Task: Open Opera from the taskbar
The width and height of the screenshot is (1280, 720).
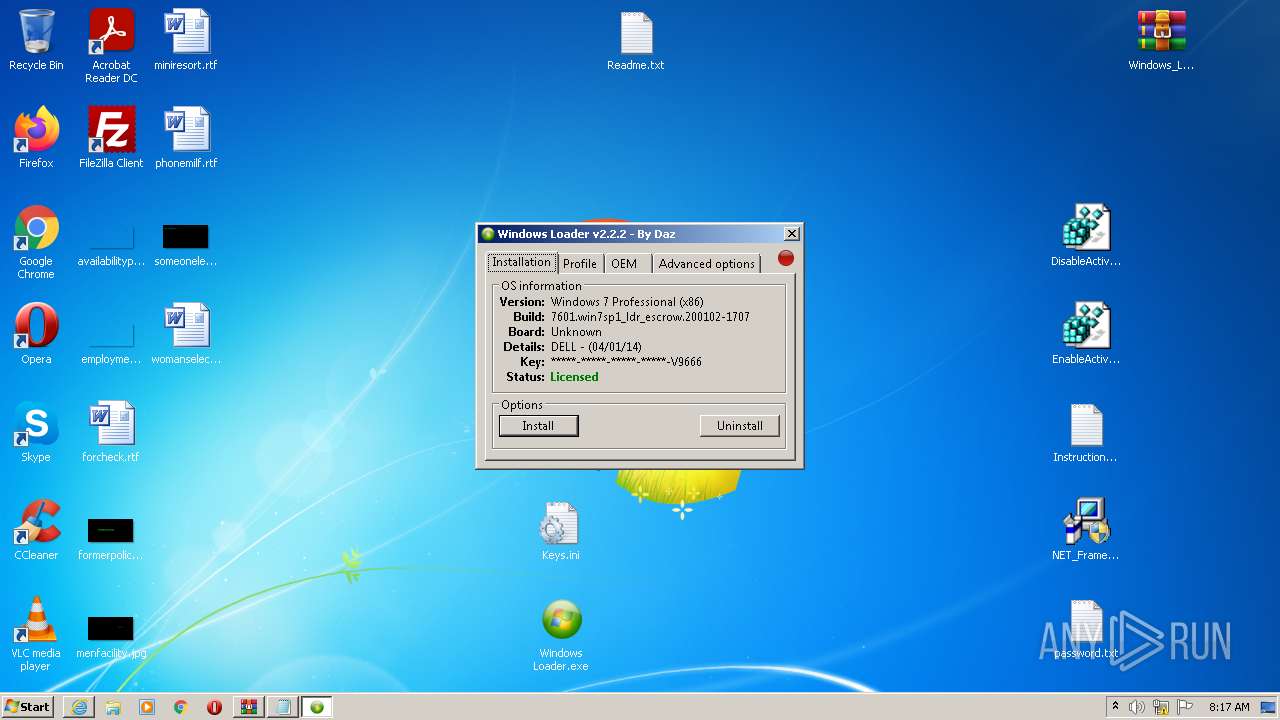Action: 215,707
